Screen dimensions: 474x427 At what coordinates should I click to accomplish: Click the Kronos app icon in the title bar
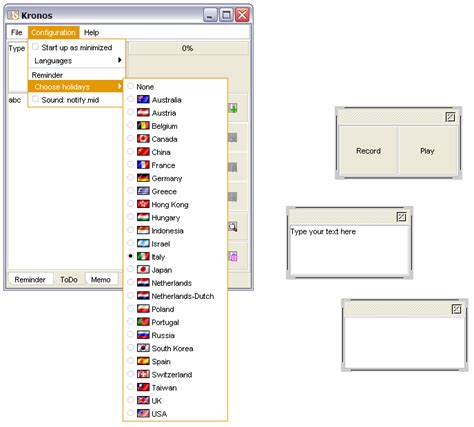[13, 15]
